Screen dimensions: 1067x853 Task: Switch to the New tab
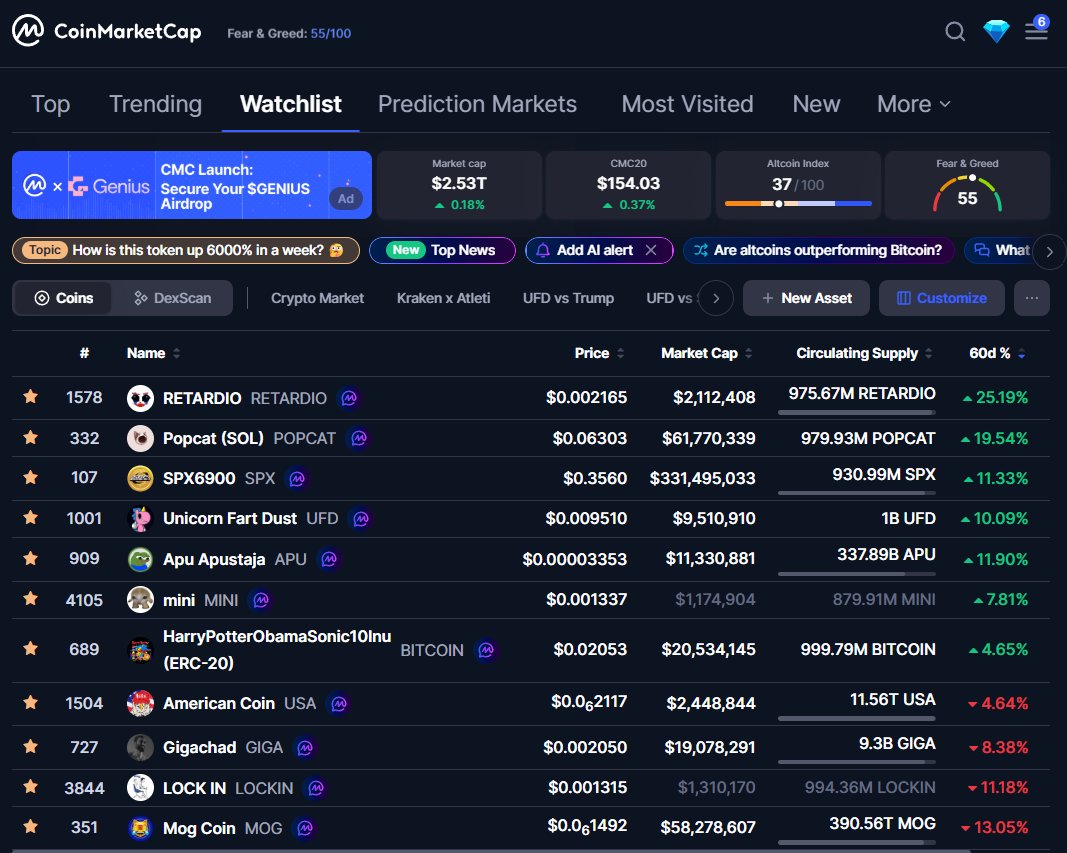tap(816, 104)
